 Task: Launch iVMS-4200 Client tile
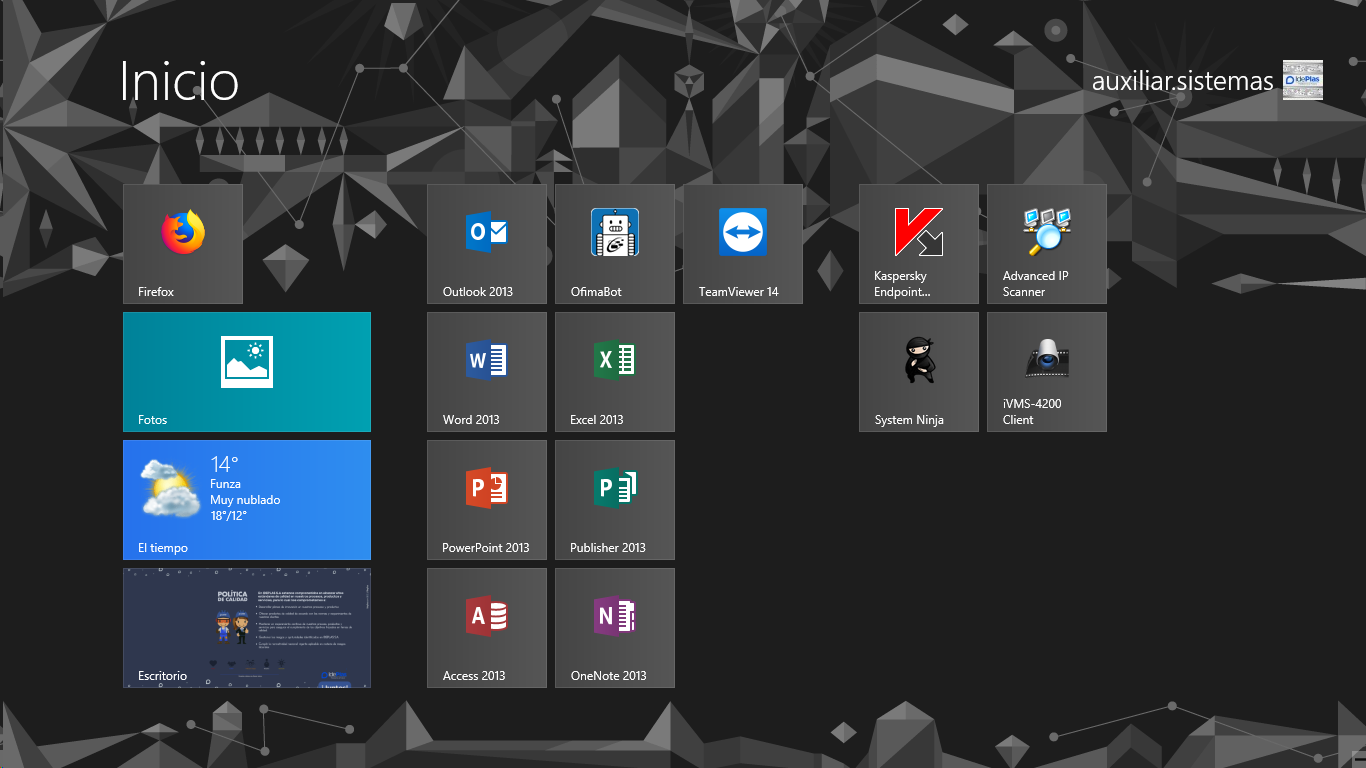pos(1047,372)
